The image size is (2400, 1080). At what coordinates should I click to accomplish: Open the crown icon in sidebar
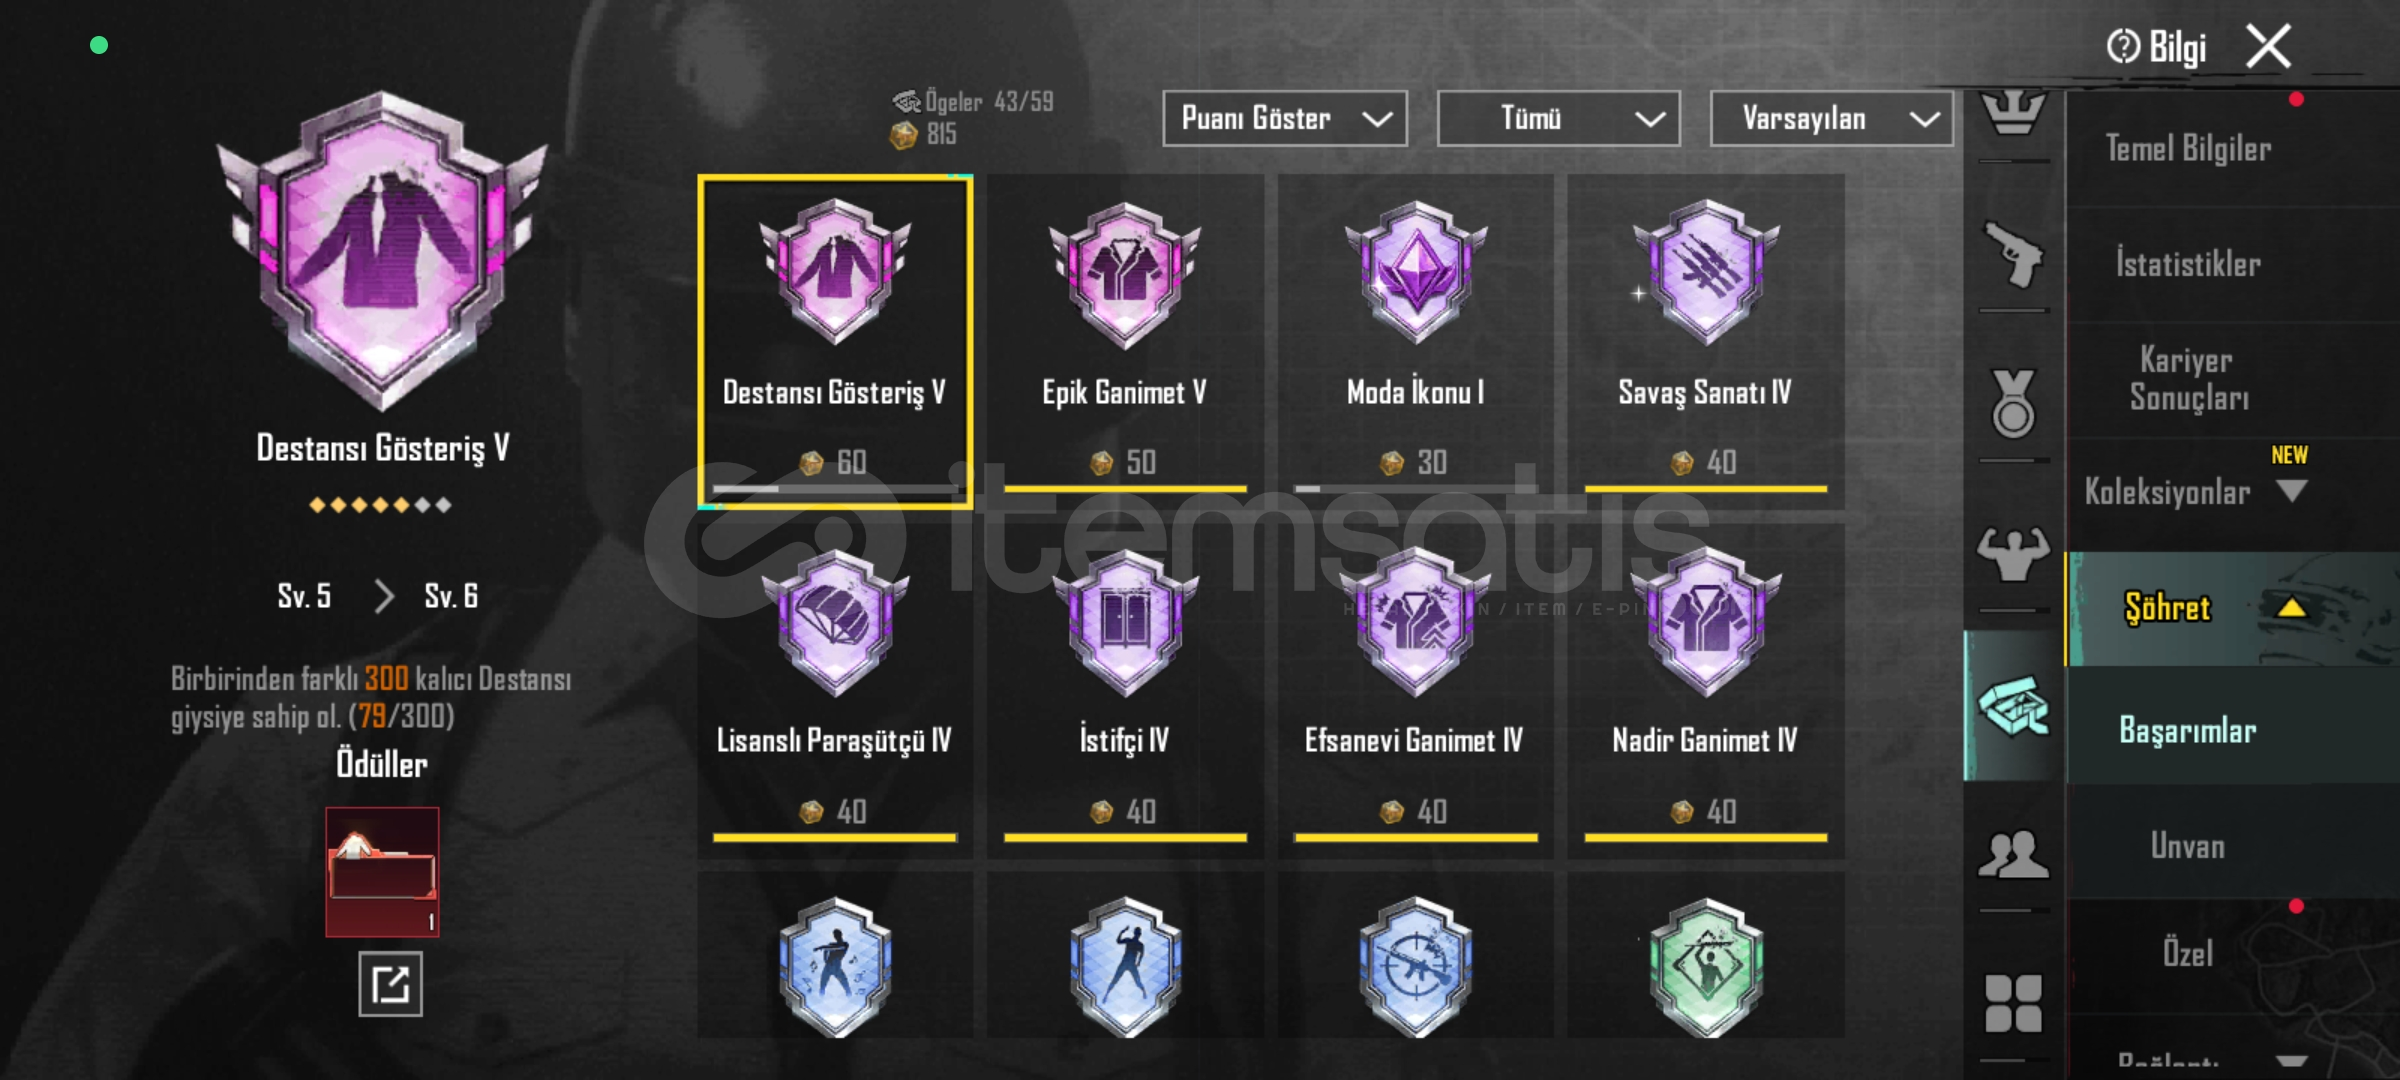click(x=2013, y=113)
